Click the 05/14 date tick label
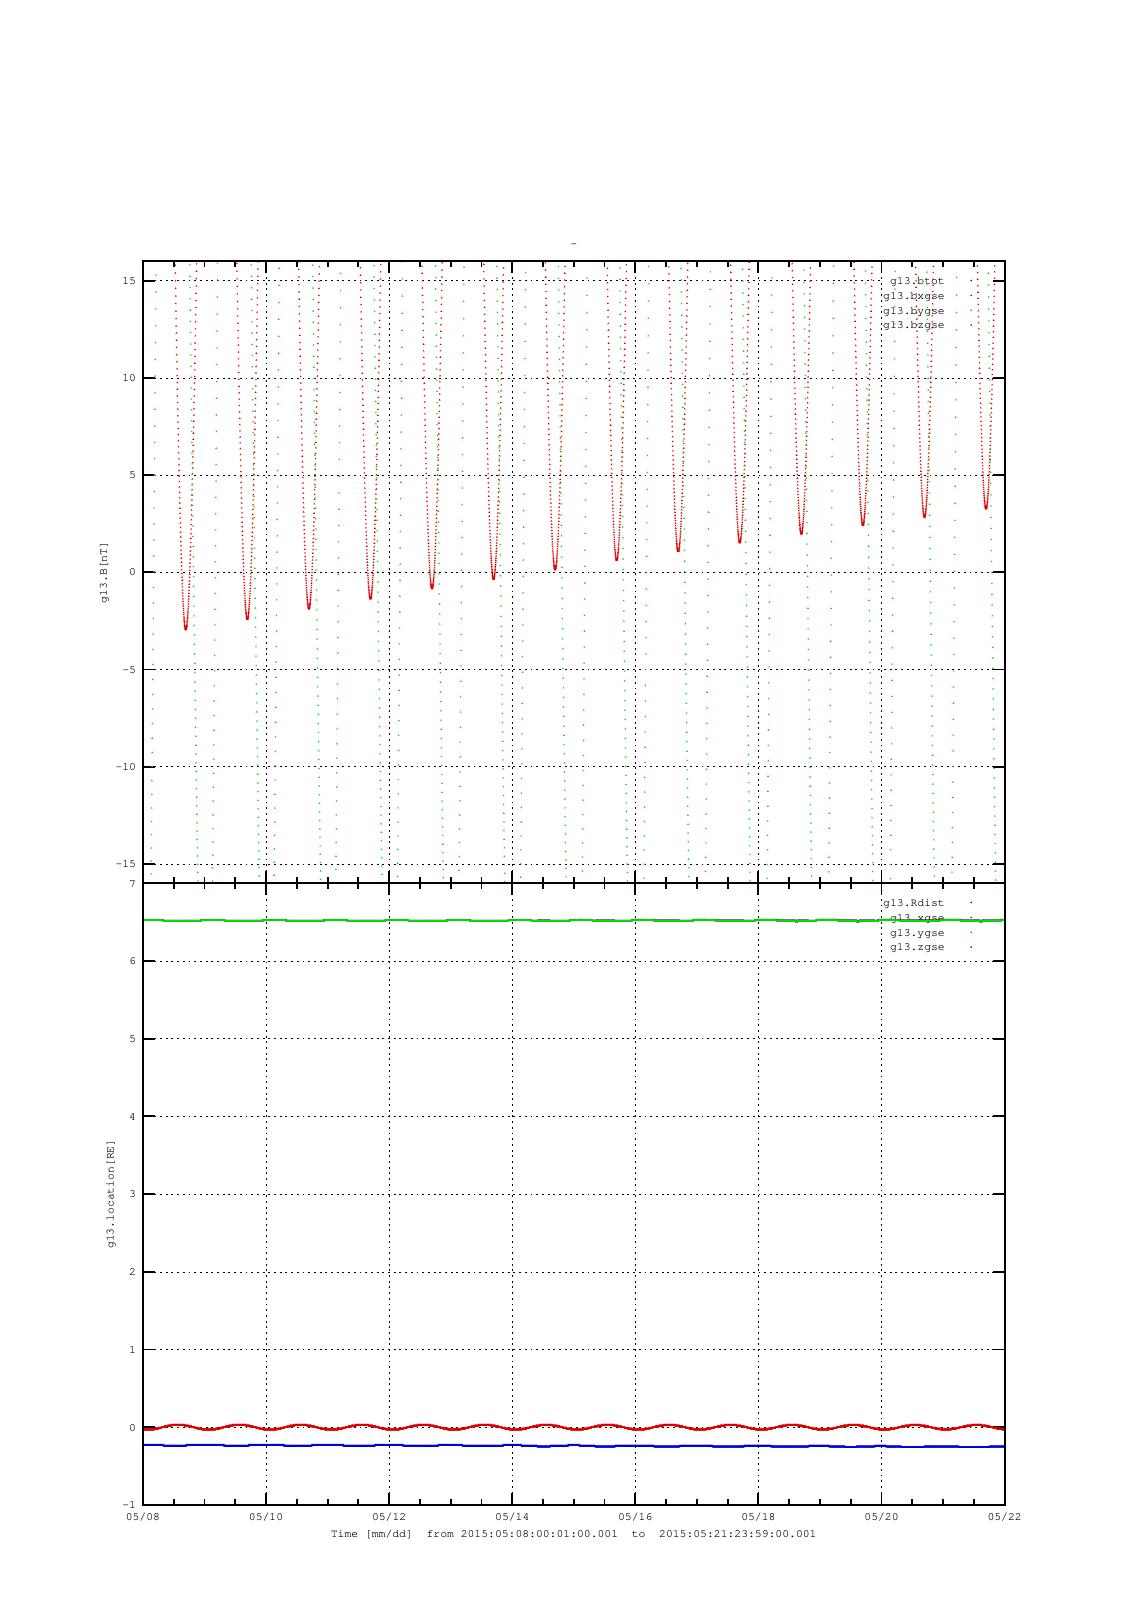This screenshot has width=1131, height=1600. coord(512,1517)
